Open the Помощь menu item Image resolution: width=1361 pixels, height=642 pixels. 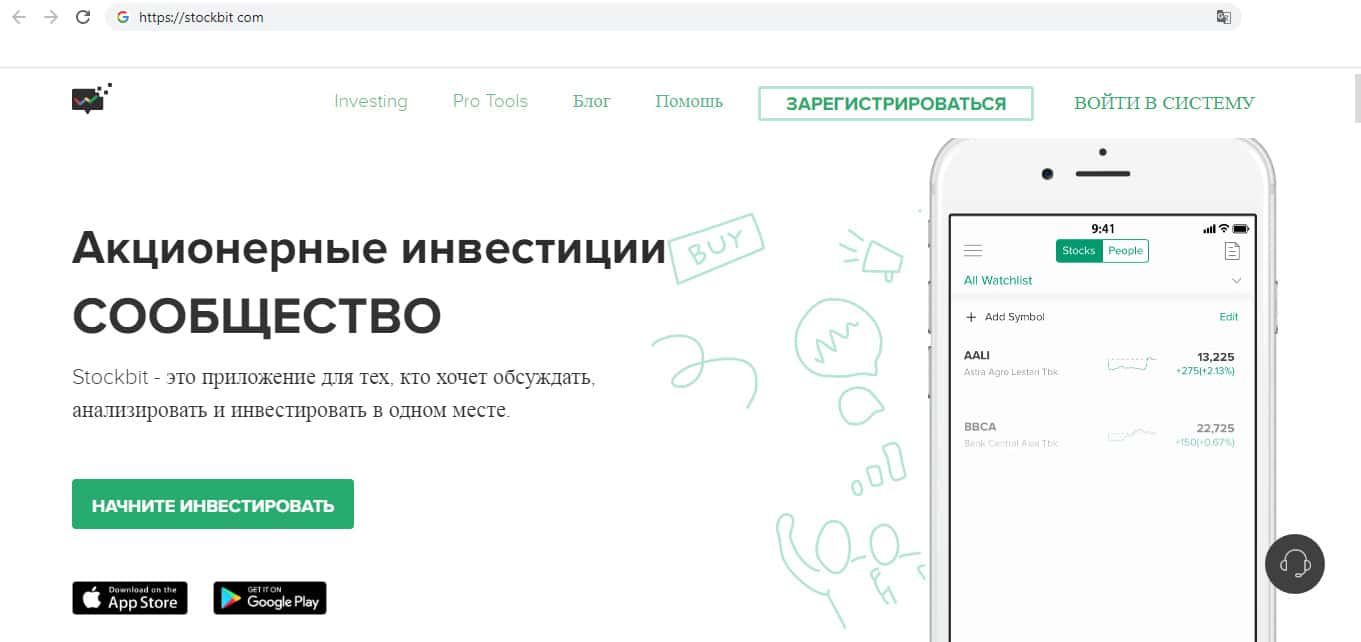pyautogui.click(x=689, y=101)
